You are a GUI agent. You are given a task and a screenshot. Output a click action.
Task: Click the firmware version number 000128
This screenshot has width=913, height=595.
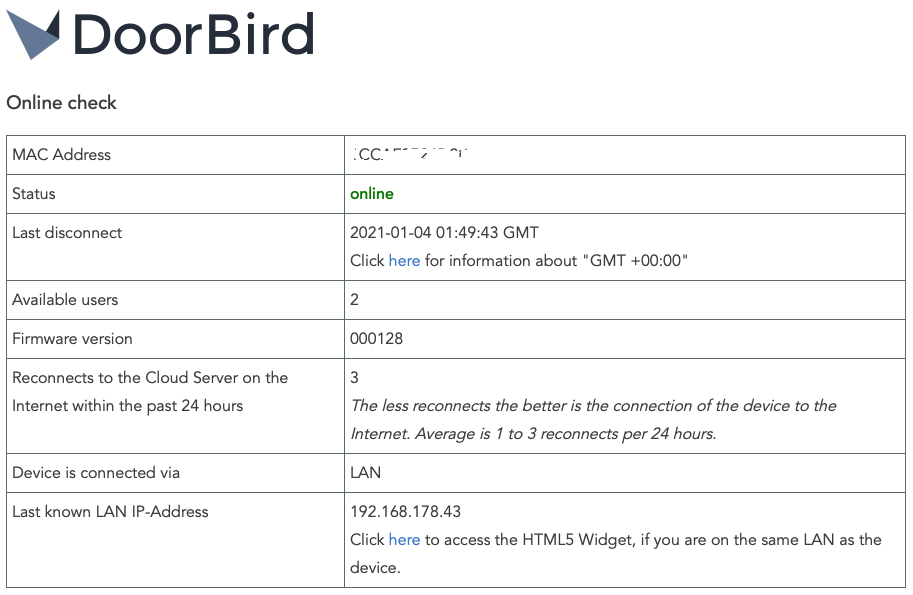coord(376,338)
